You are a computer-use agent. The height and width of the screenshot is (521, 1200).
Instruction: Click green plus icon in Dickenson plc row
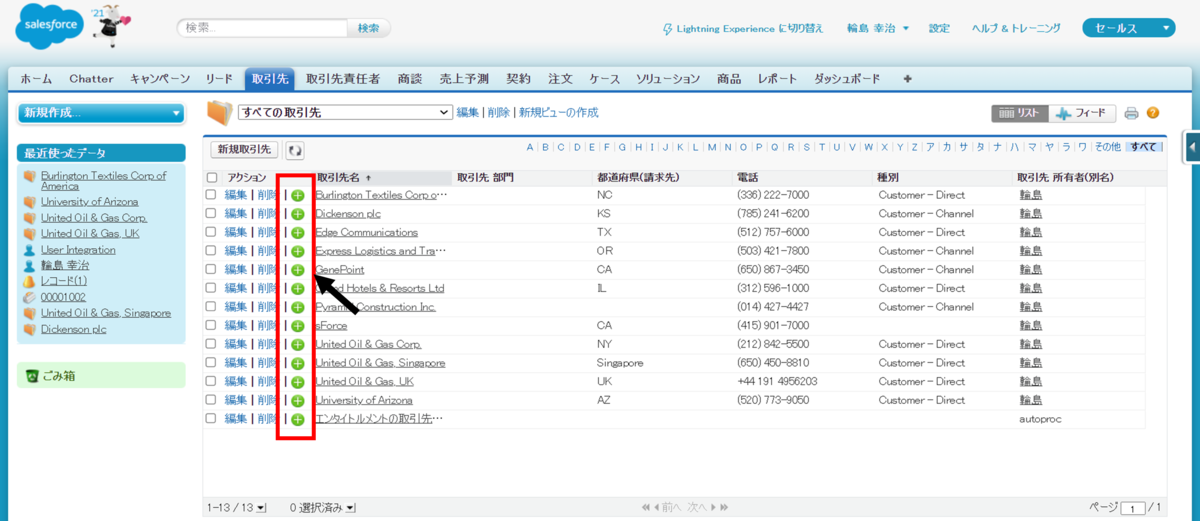coord(298,214)
